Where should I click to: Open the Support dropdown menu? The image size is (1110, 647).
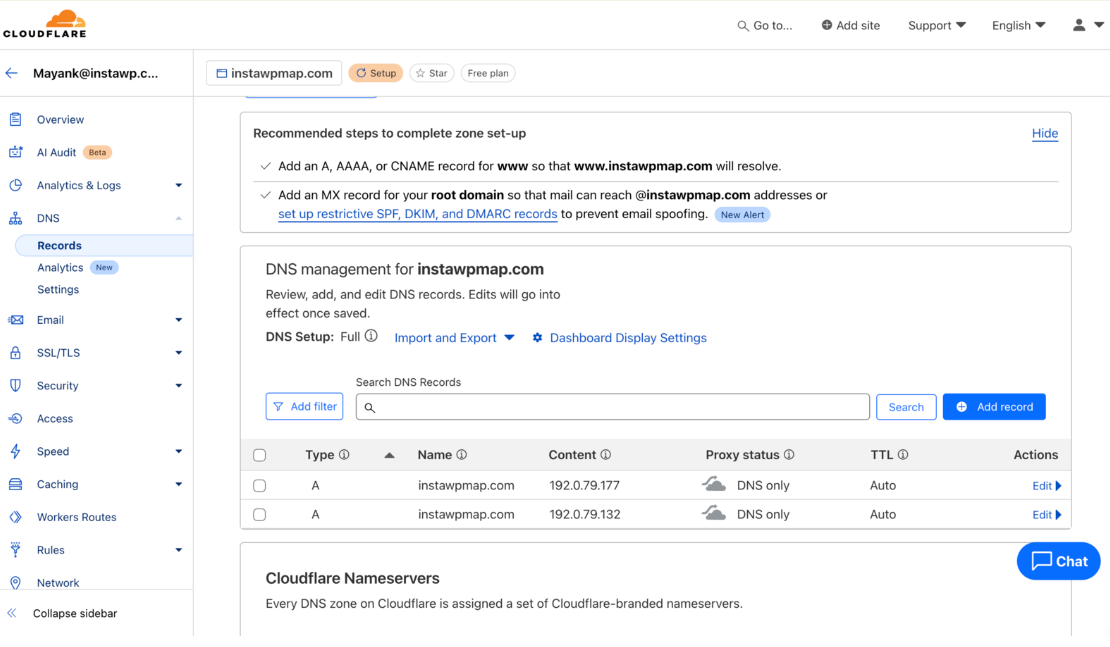point(937,25)
